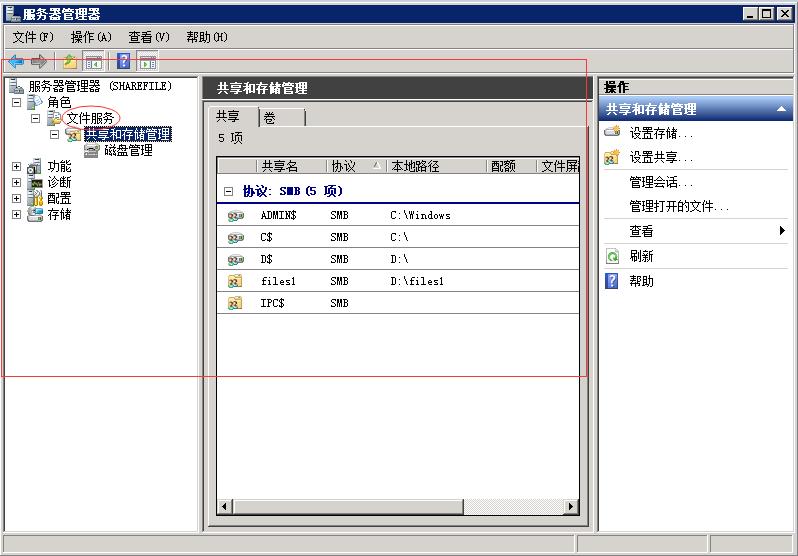The width and height of the screenshot is (798, 556).
Task: Click 管理打开的文件... action link
Action: (679, 206)
